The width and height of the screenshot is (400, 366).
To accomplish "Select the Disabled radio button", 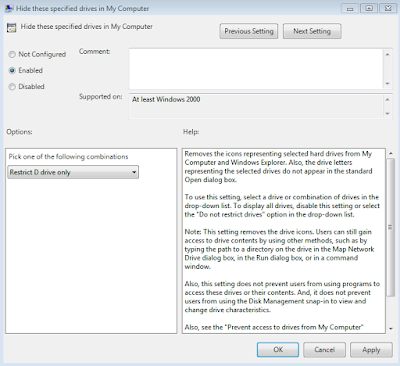I will (12, 87).
